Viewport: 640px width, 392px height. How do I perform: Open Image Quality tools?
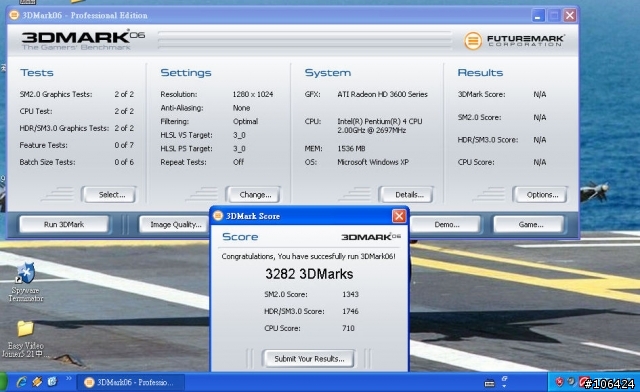point(174,225)
